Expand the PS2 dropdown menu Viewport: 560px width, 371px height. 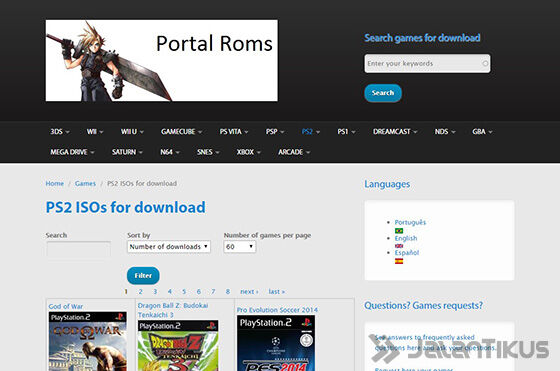311,132
